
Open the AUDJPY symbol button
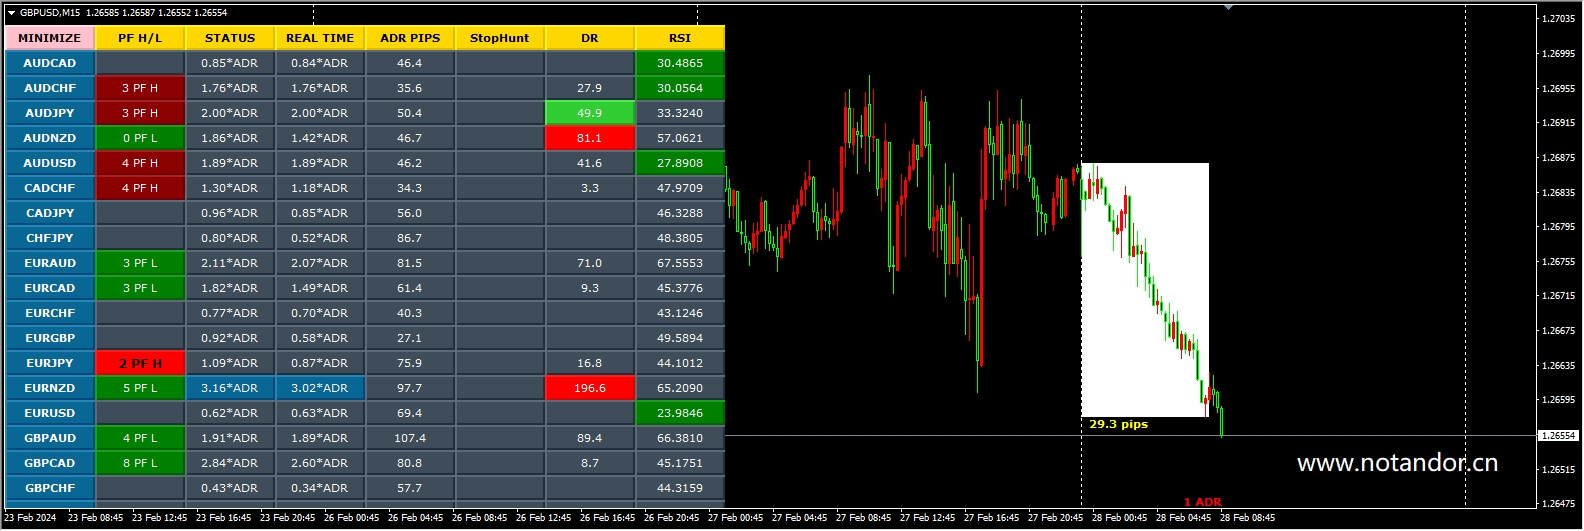50,113
